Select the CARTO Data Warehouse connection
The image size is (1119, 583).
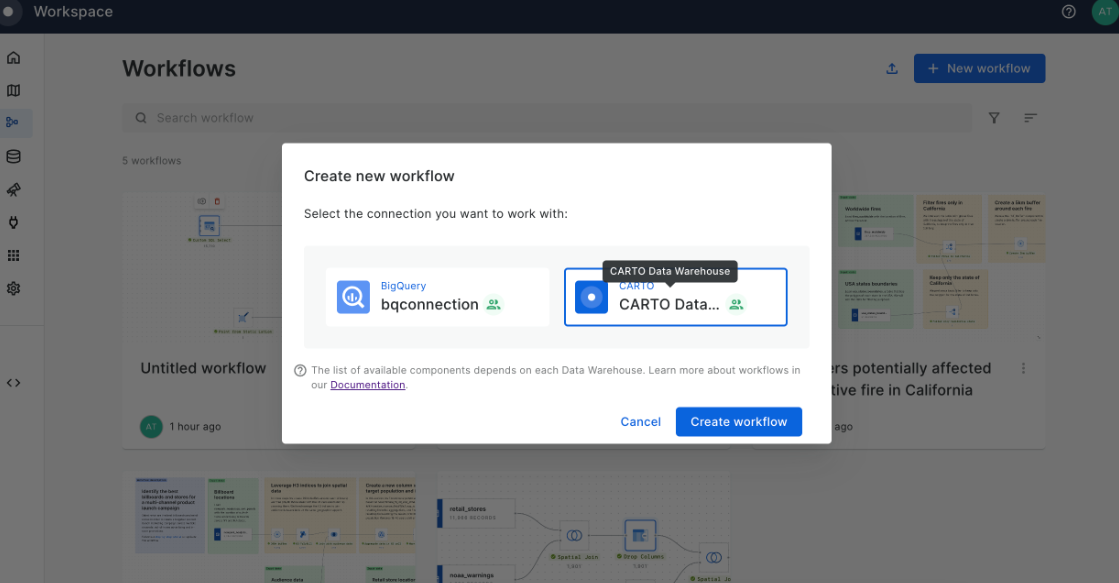click(x=676, y=297)
